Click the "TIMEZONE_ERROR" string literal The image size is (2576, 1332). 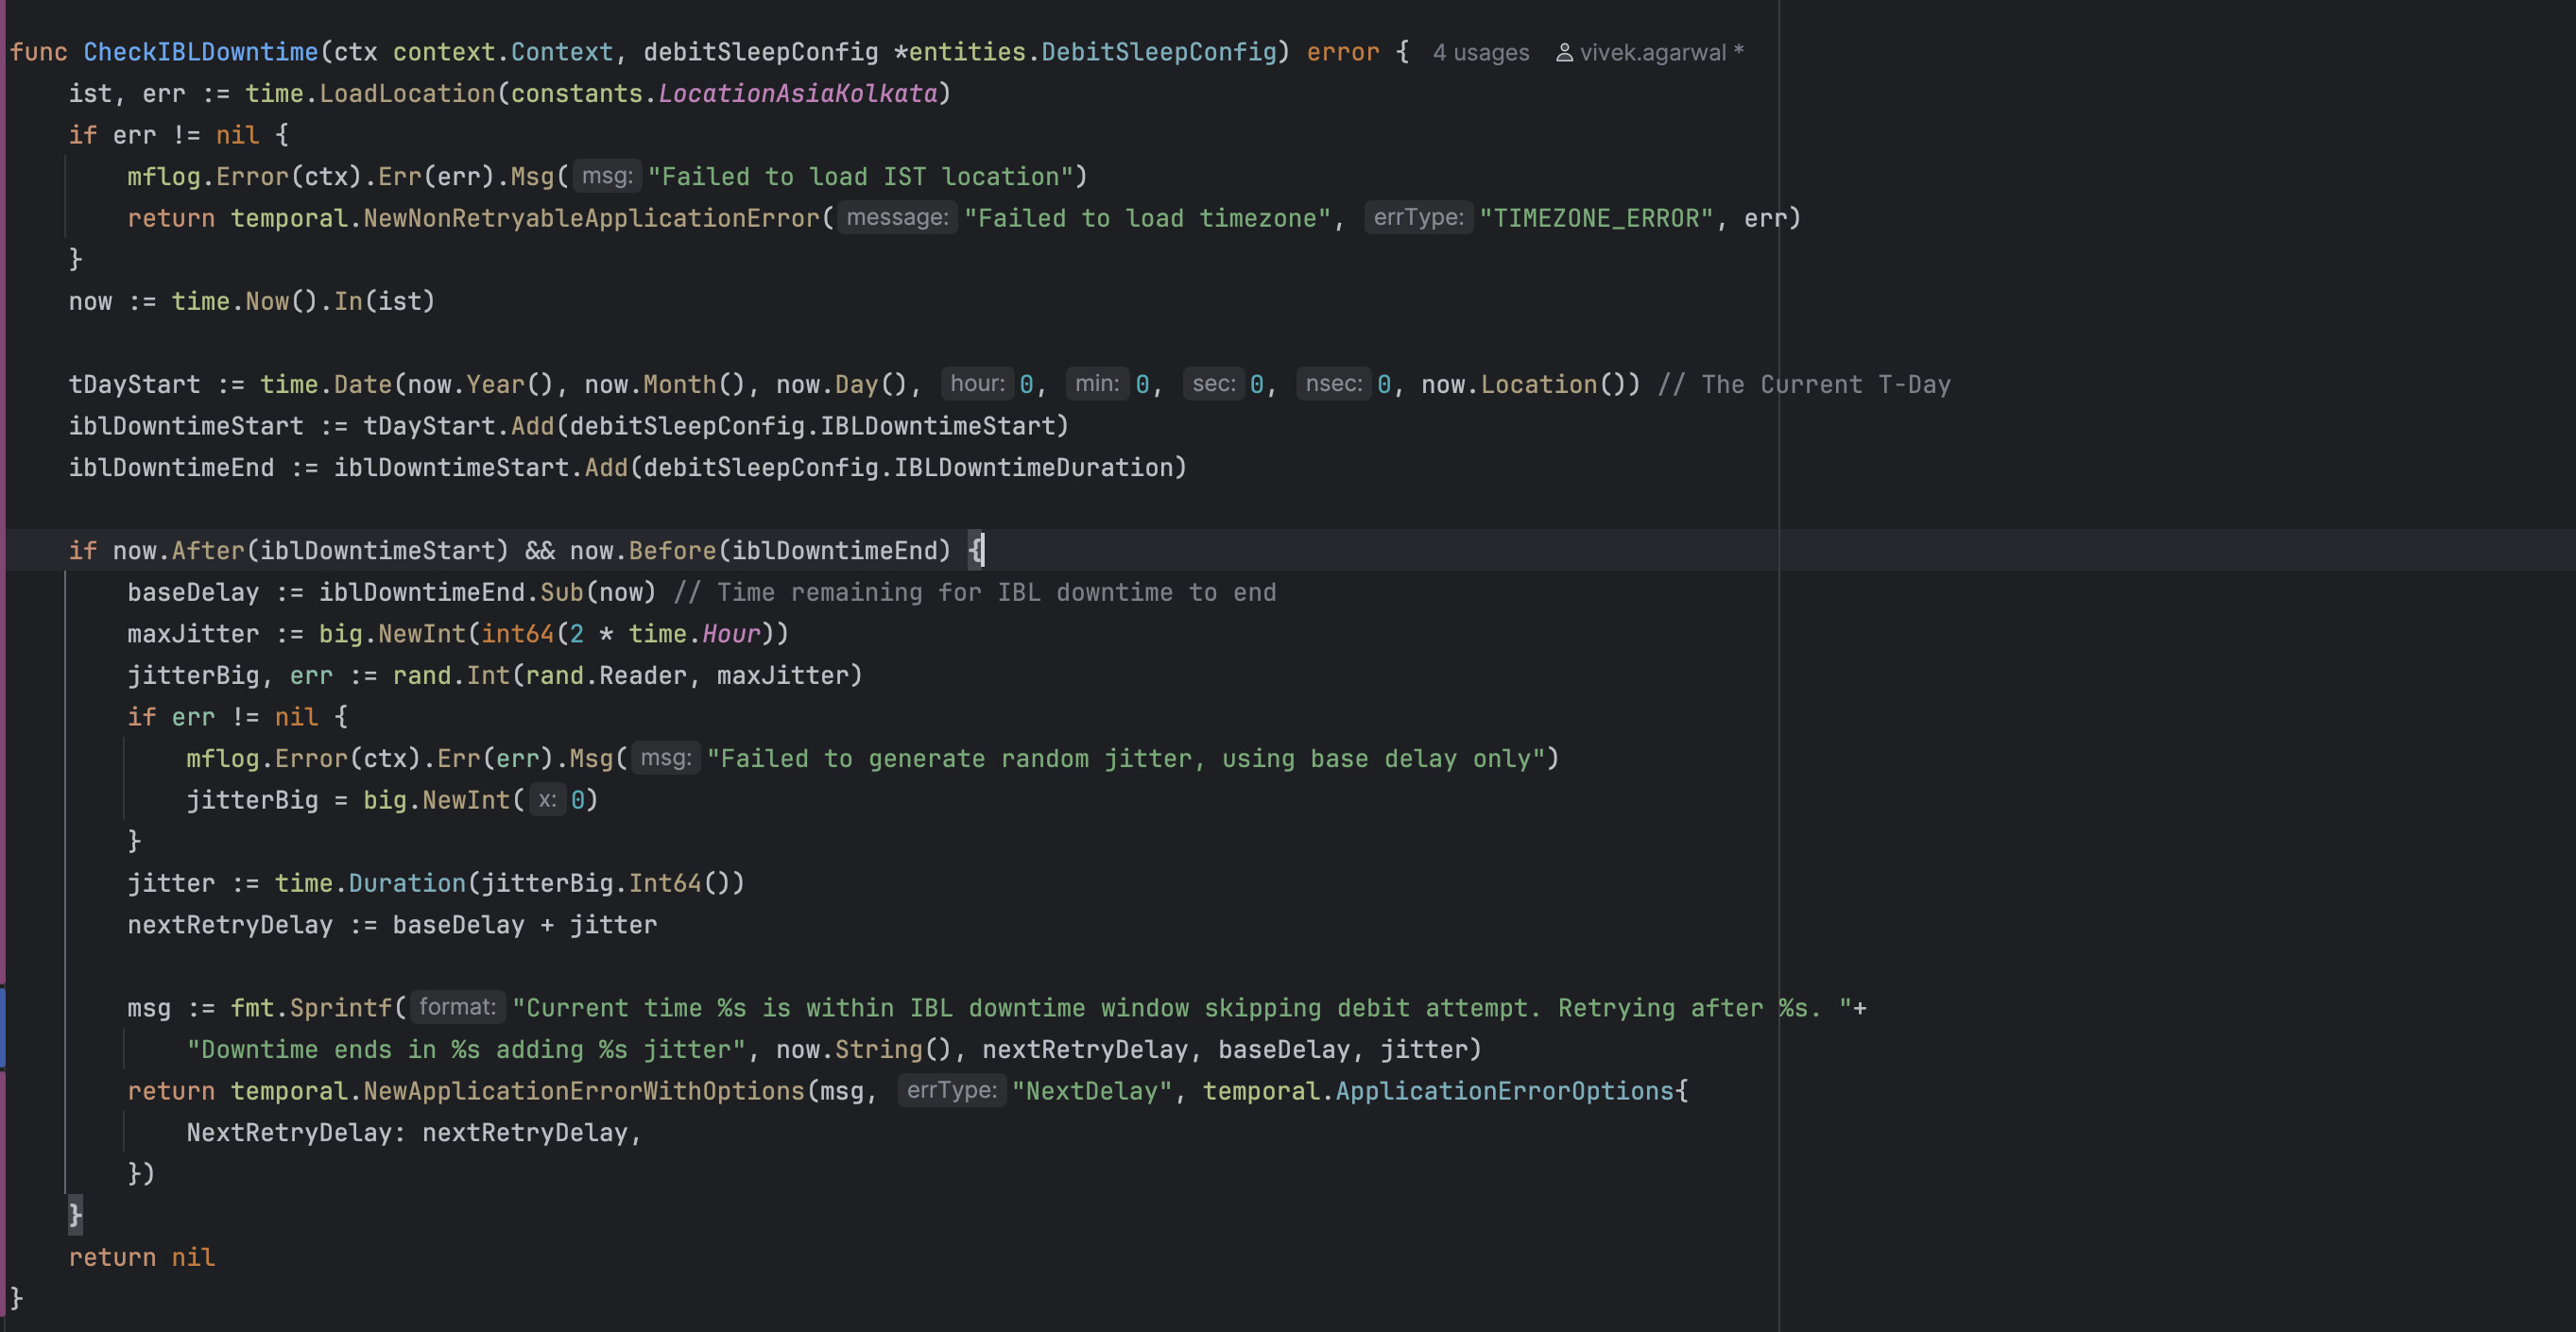coord(1595,218)
